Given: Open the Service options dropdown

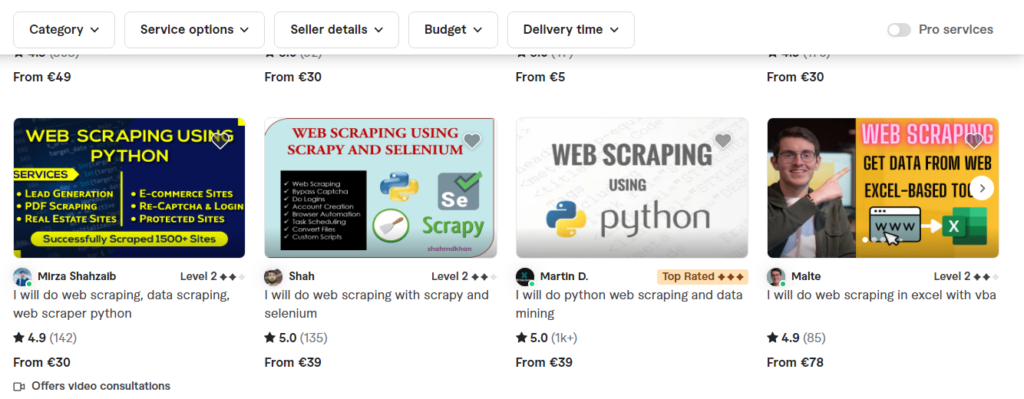Looking at the screenshot, I should point(195,30).
